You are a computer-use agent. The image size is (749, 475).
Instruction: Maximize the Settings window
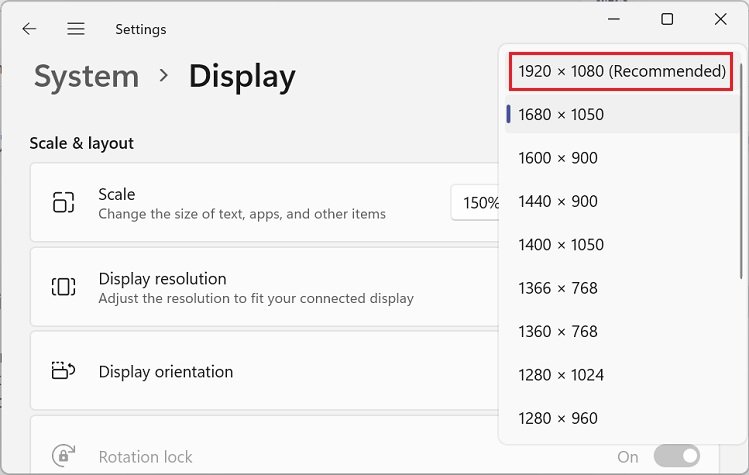(667, 19)
